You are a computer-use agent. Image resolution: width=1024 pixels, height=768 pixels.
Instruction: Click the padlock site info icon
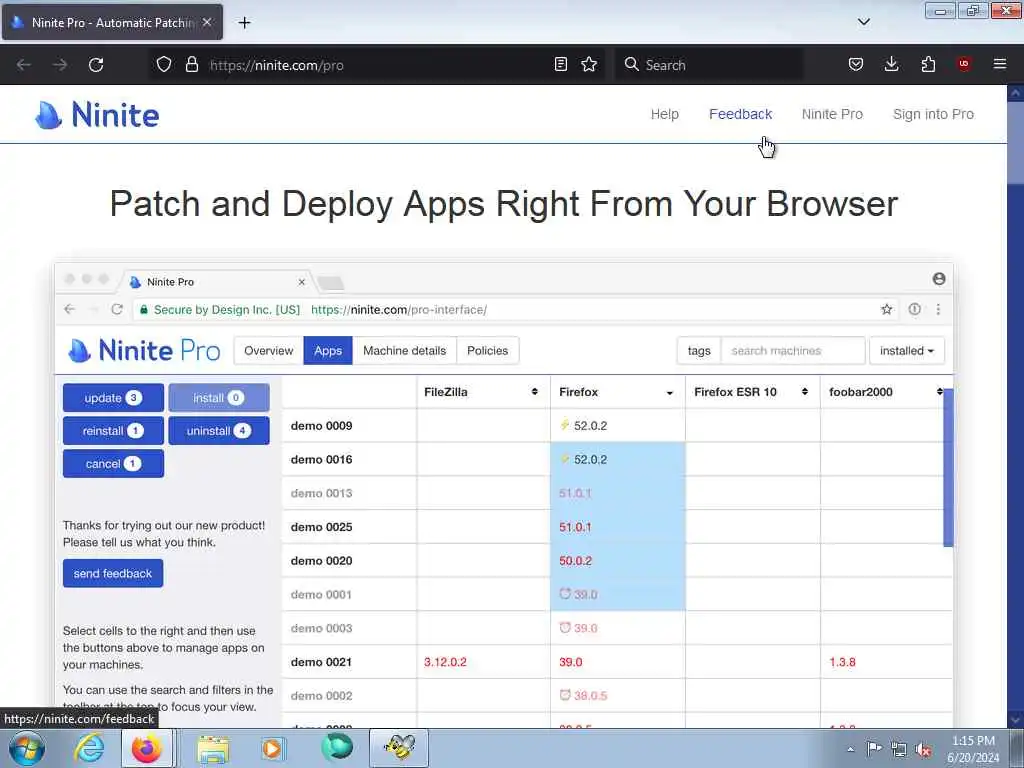tap(191, 65)
